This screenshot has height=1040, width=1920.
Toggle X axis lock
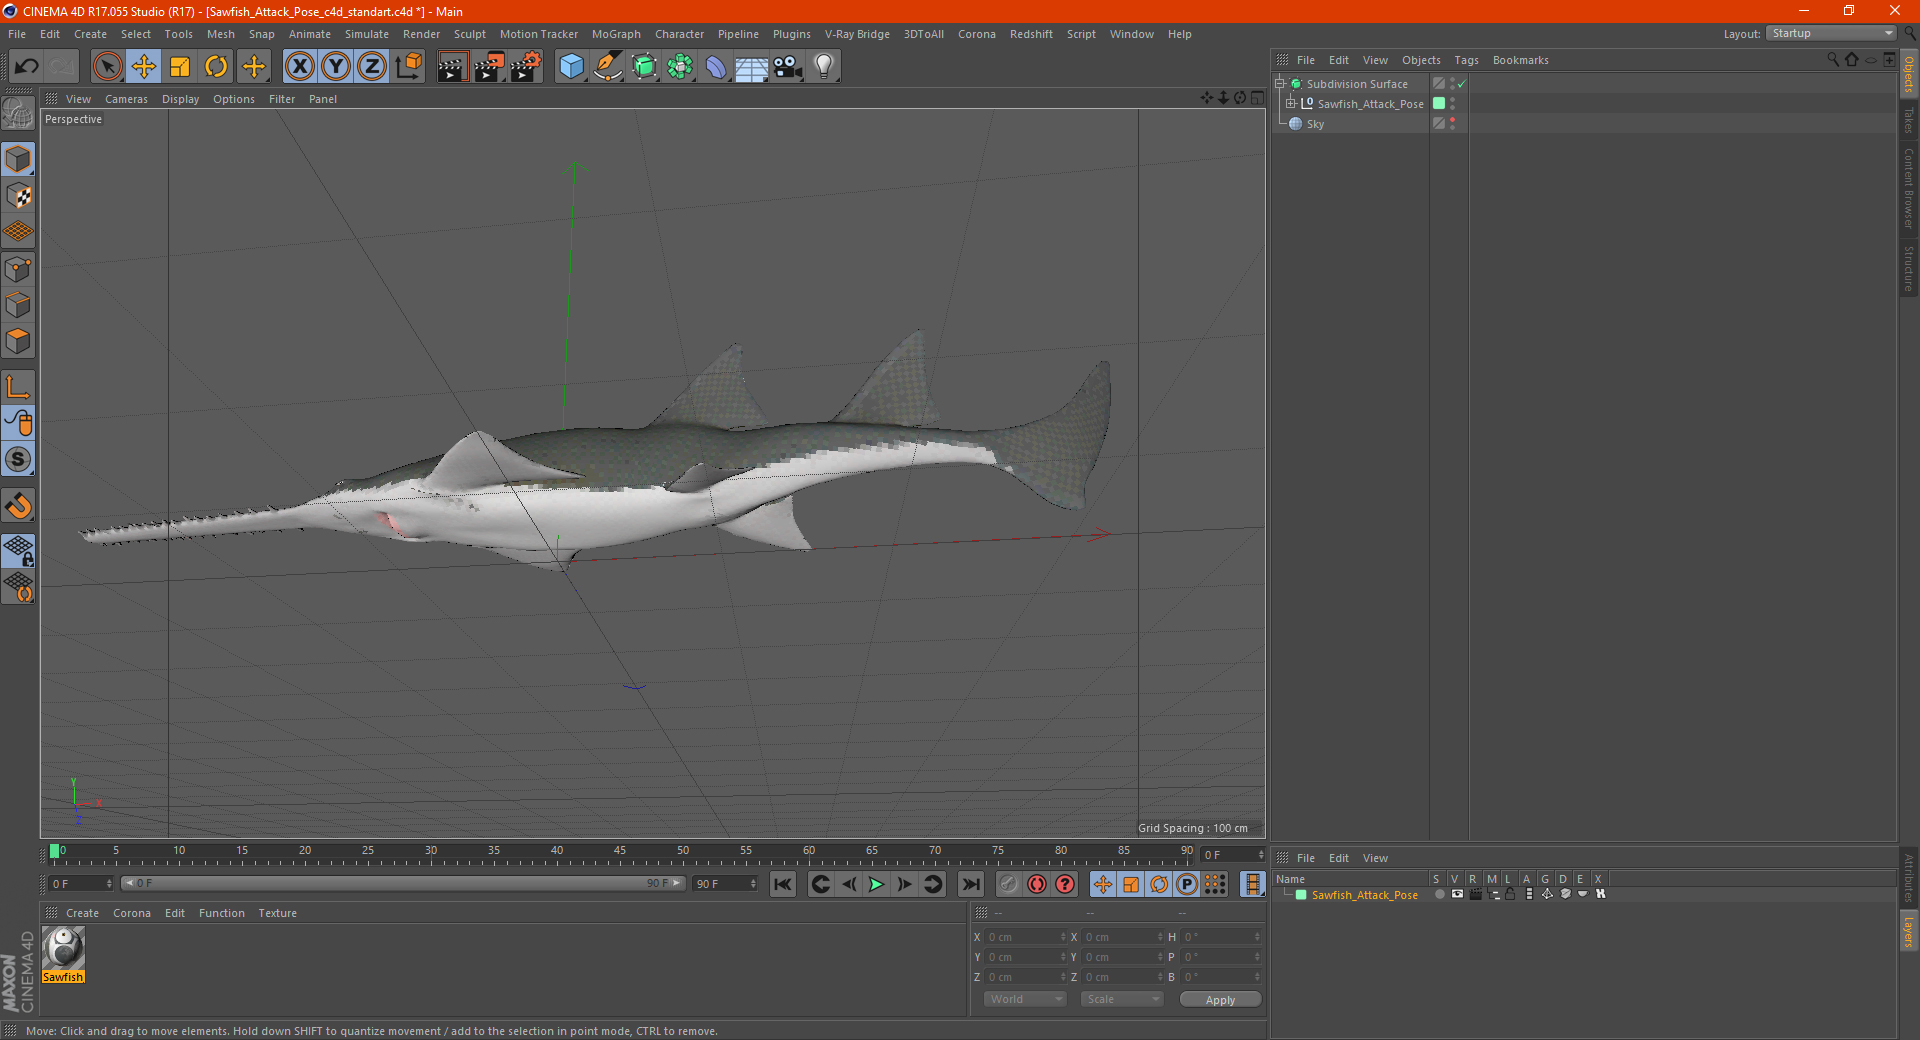tap(299, 67)
